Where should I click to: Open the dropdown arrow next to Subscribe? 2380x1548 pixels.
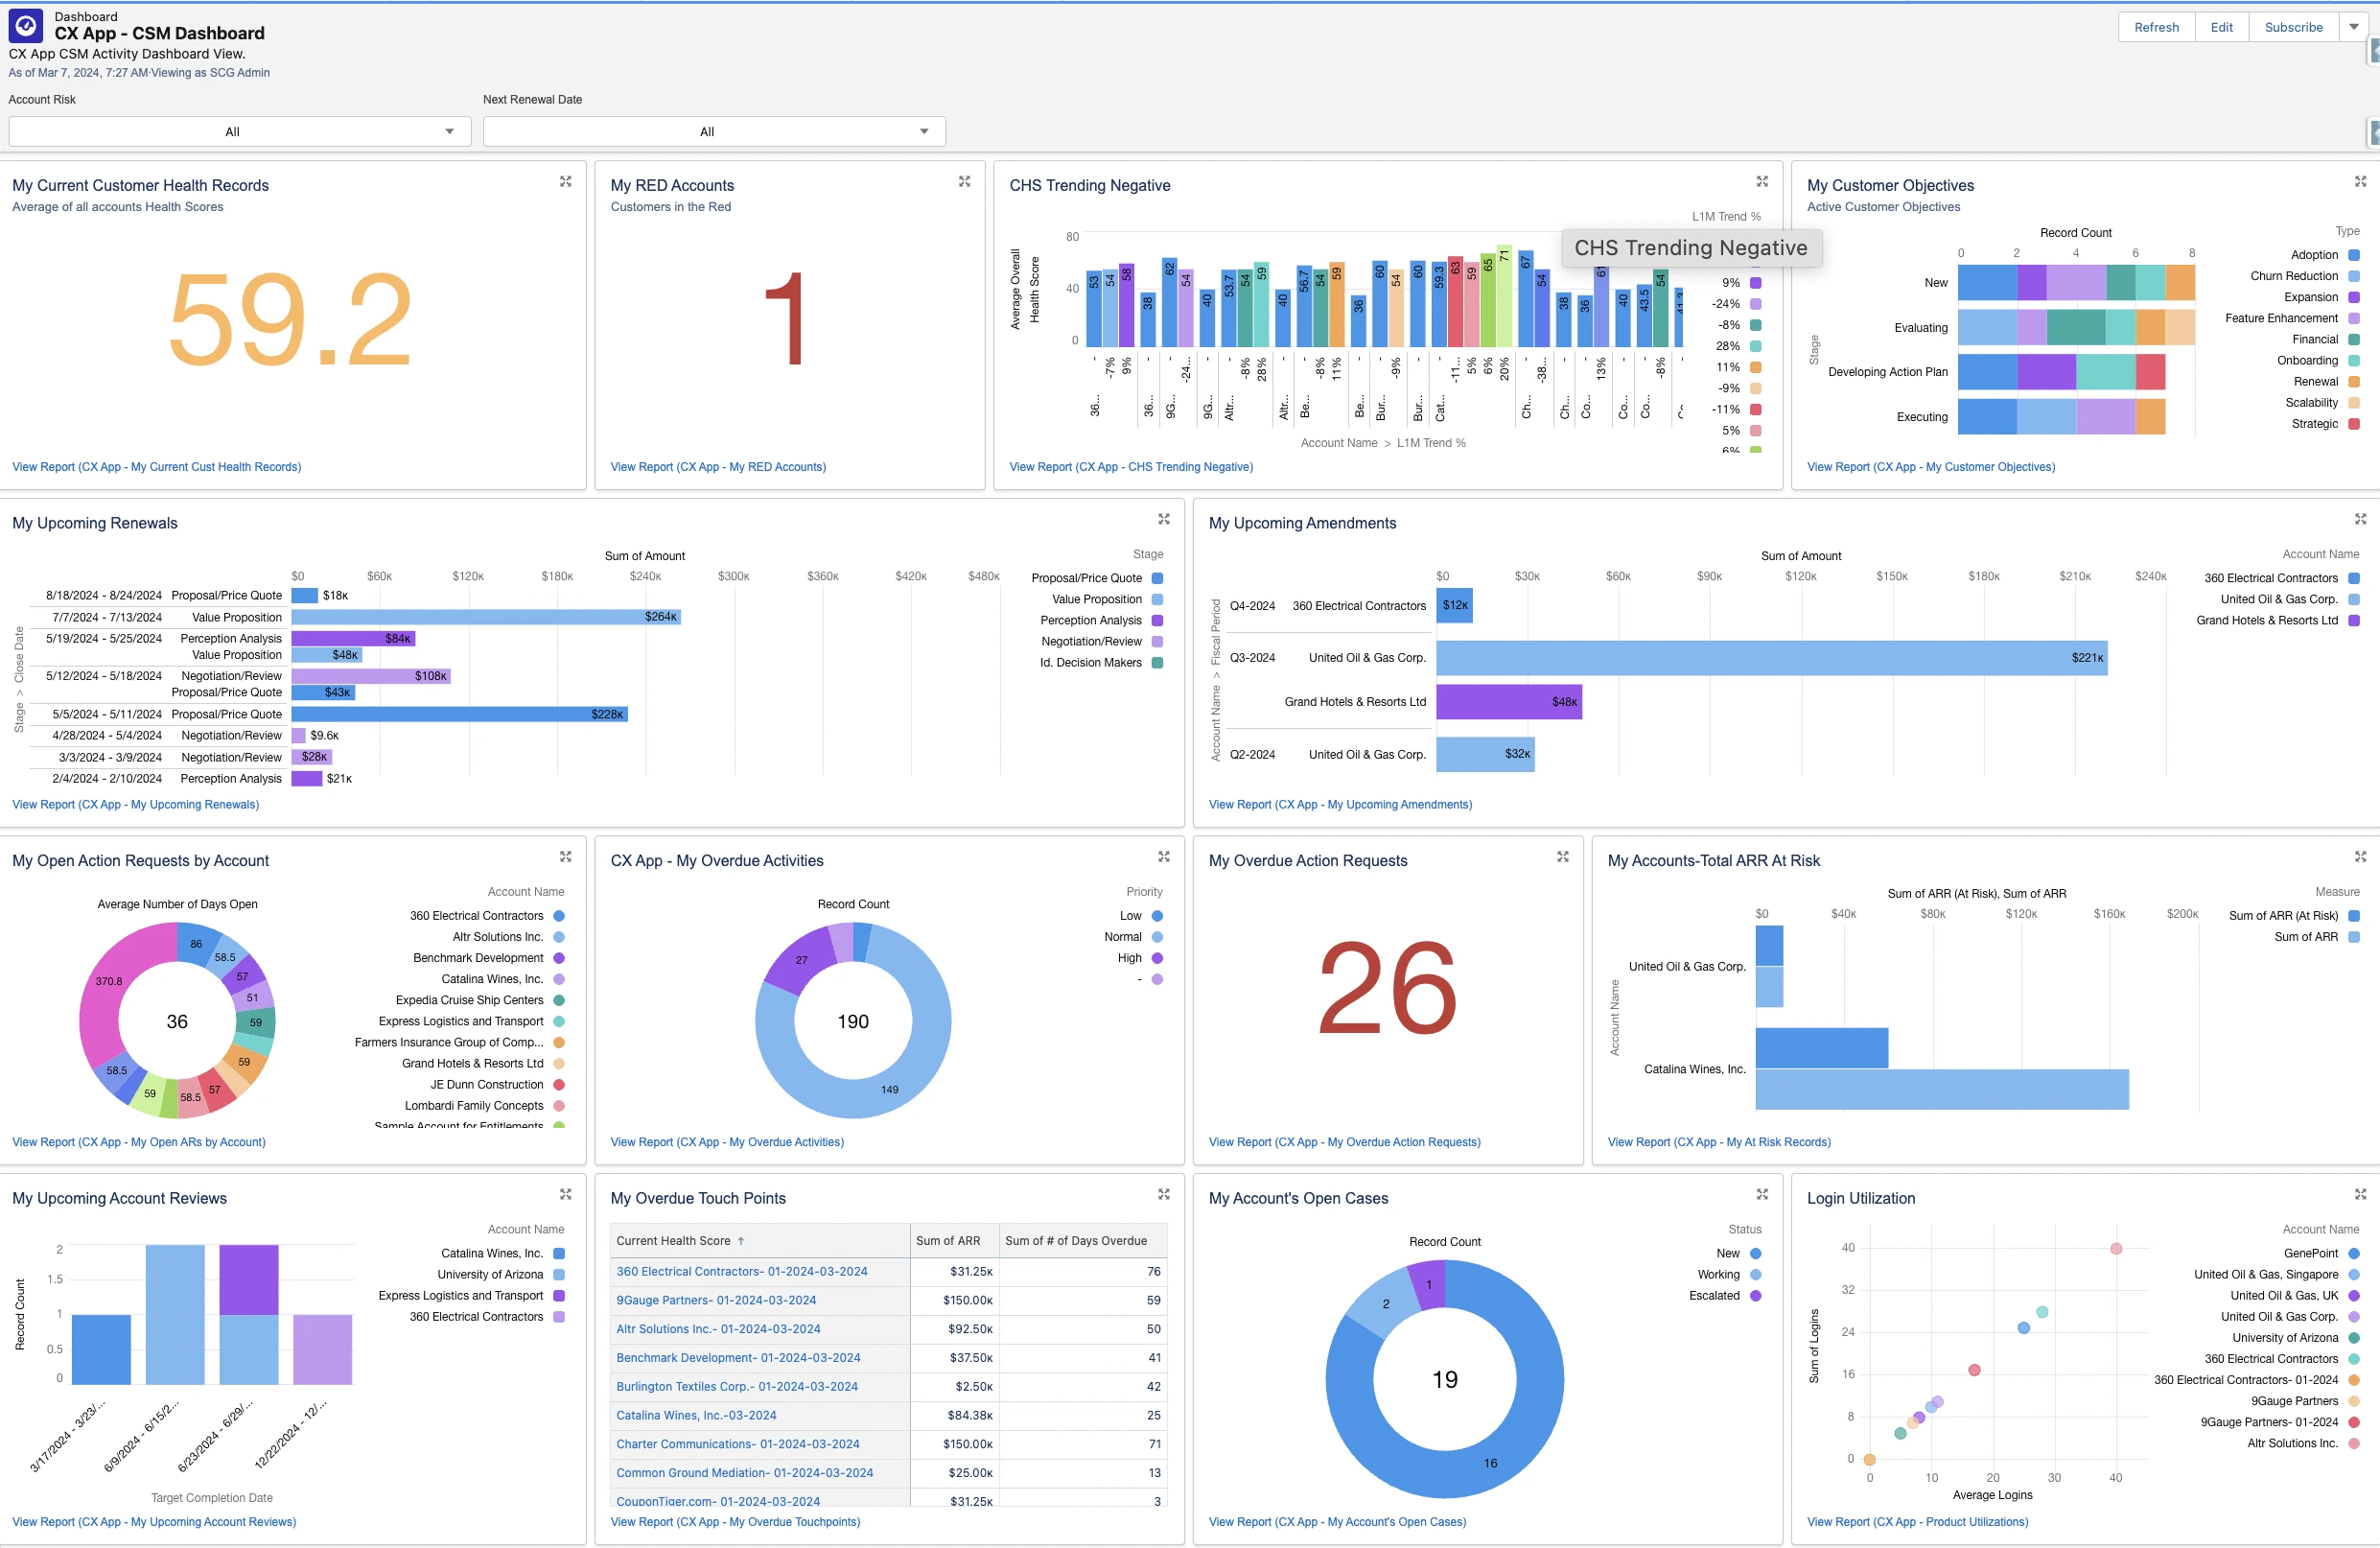point(2353,27)
